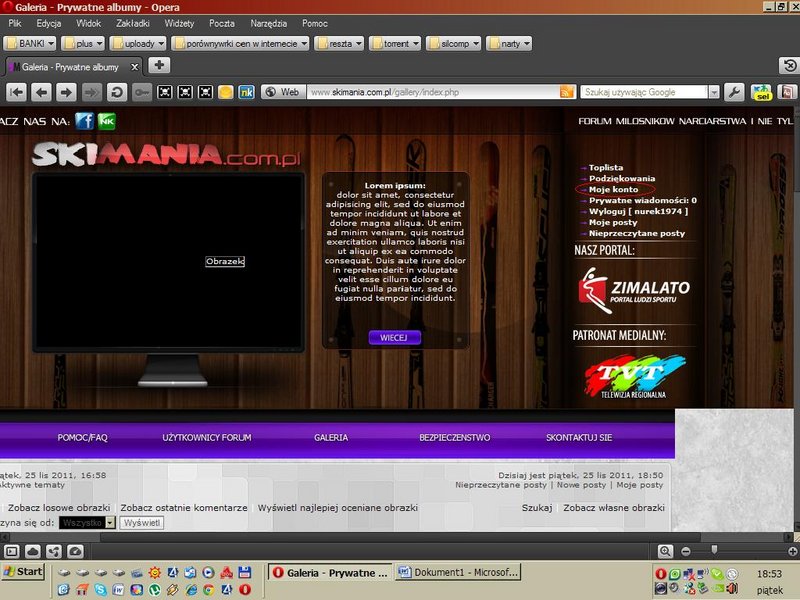
Task: Click the zoom slider handle in status bar
Action: [714, 549]
